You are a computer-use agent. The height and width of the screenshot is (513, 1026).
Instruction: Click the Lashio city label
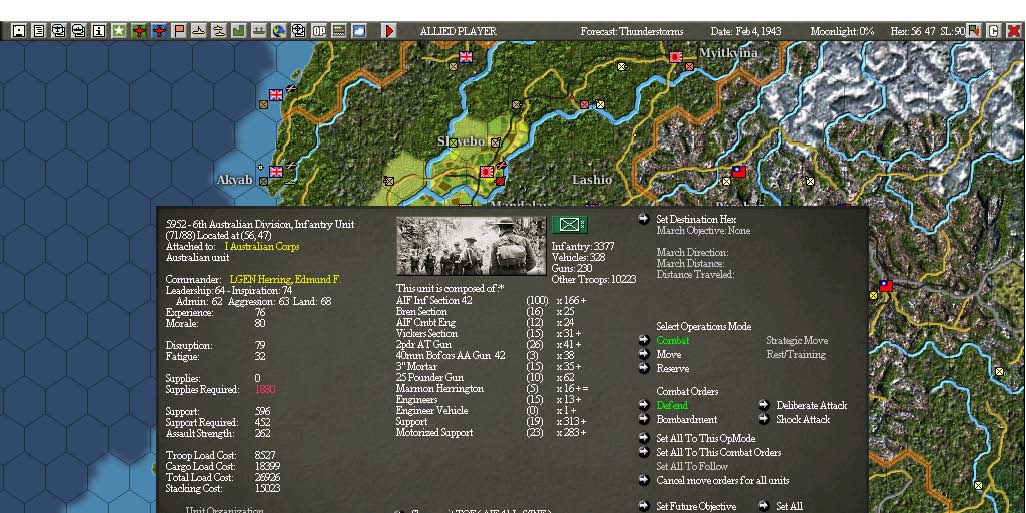point(592,179)
